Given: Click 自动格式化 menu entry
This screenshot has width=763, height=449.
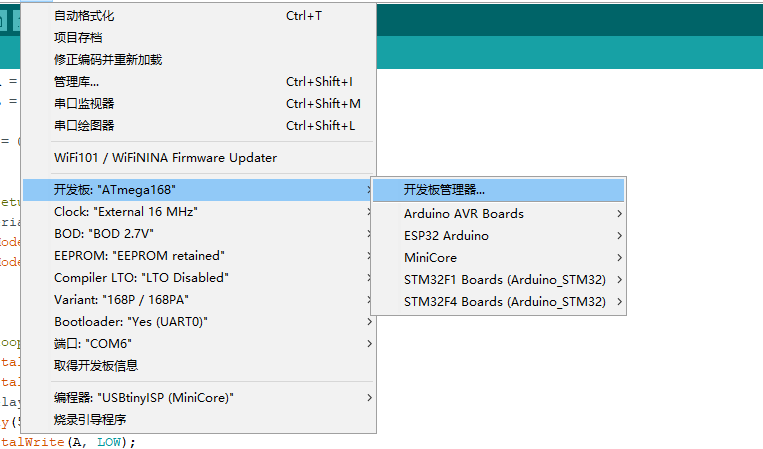Looking at the screenshot, I should 84,16.
